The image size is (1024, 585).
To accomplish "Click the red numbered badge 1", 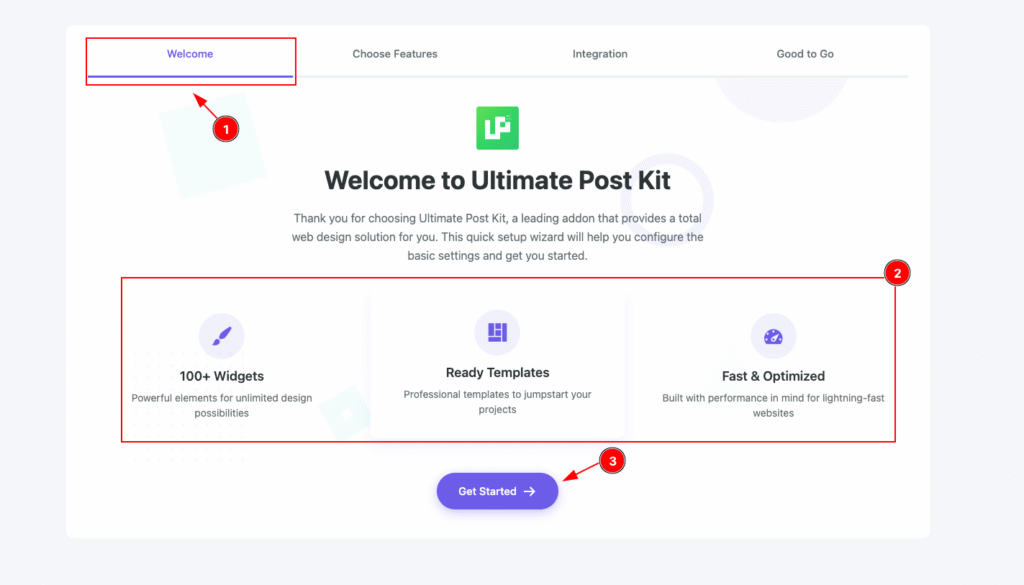I will point(226,129).
